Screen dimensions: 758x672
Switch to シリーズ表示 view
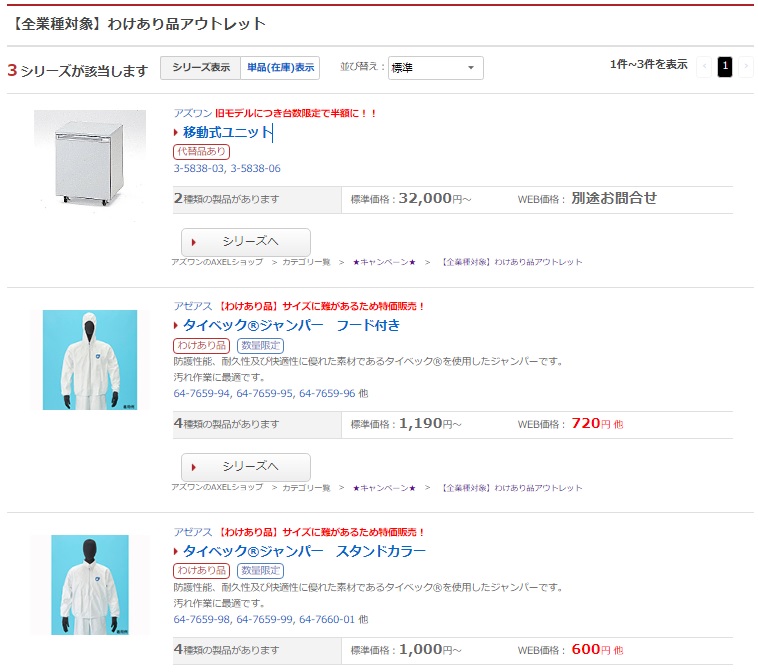201,68
